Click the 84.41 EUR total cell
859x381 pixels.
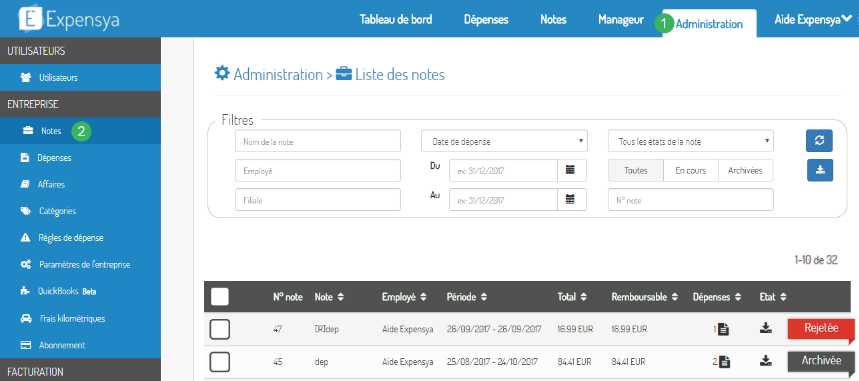574,362
